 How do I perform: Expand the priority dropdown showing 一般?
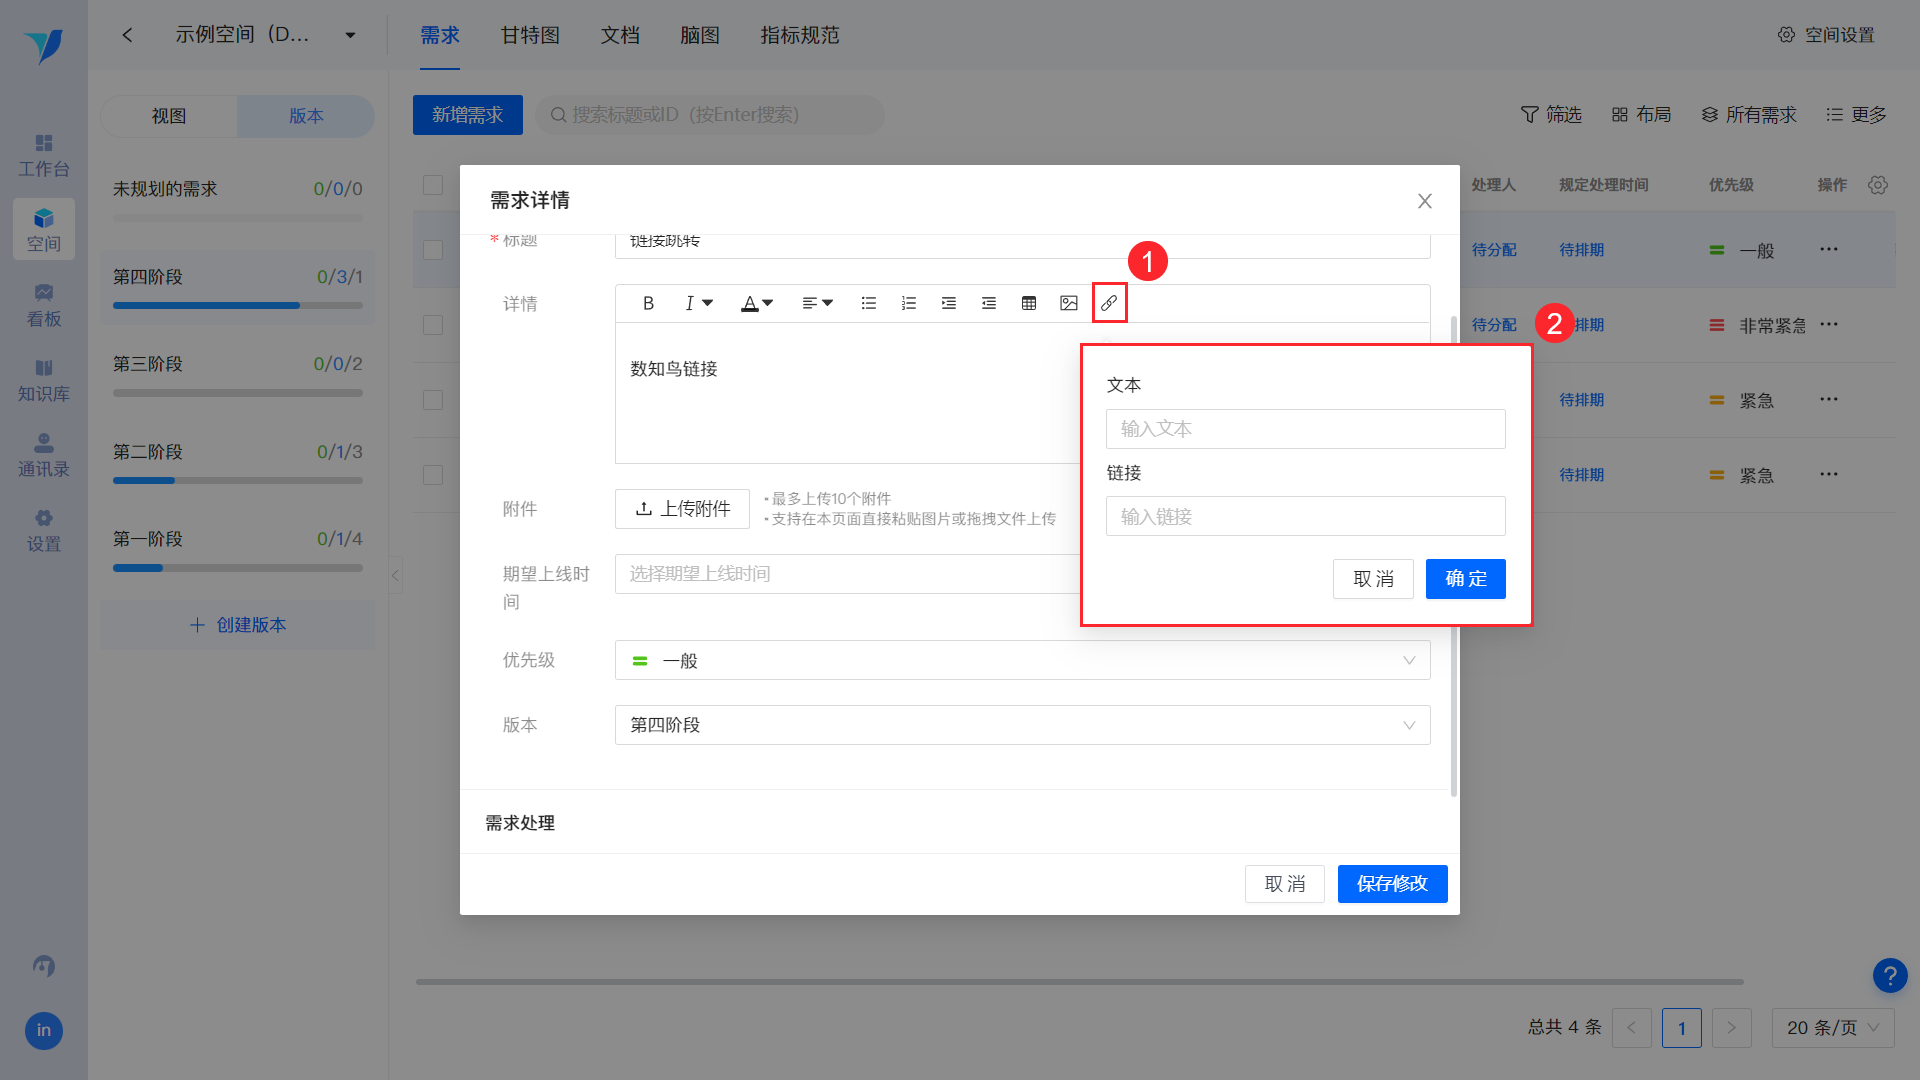point(1022,660)
